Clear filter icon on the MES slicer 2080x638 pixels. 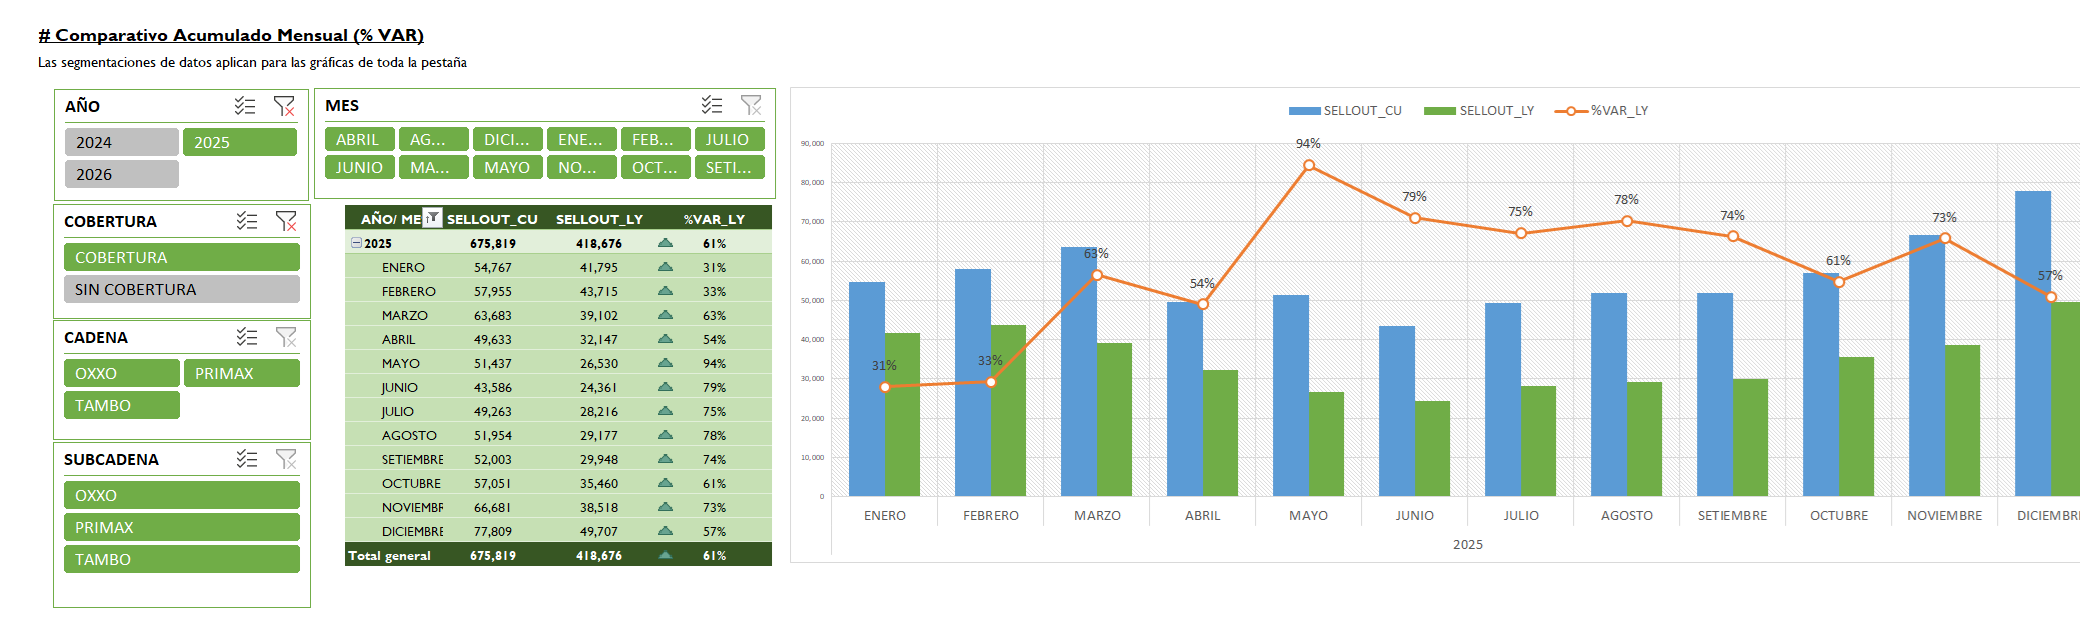[751, 105]
